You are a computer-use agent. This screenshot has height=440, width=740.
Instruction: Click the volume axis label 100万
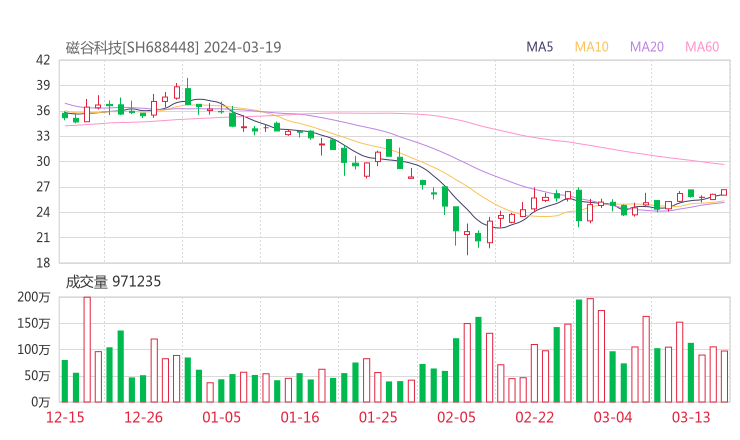point(34,350)
